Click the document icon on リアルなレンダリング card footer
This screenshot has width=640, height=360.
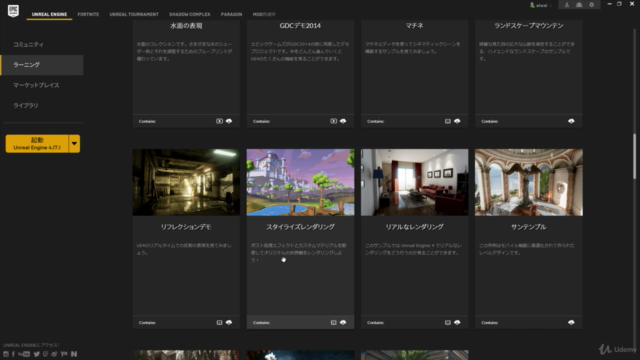[448, 322]
